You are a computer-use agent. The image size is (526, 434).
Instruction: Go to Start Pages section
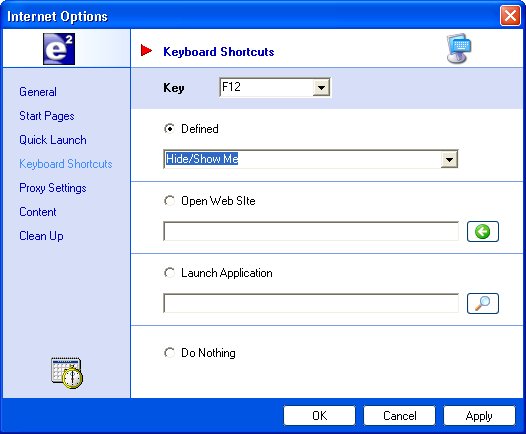click(x=47, y=116)
